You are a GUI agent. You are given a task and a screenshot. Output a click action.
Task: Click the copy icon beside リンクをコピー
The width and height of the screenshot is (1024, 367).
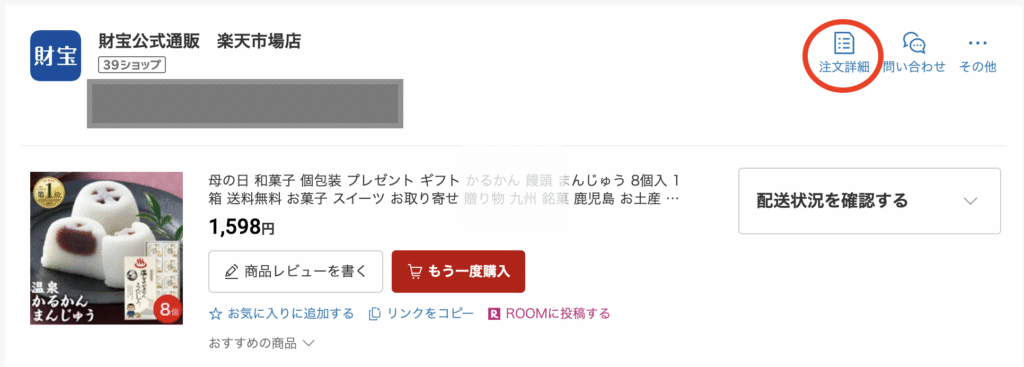coord(375,314)
